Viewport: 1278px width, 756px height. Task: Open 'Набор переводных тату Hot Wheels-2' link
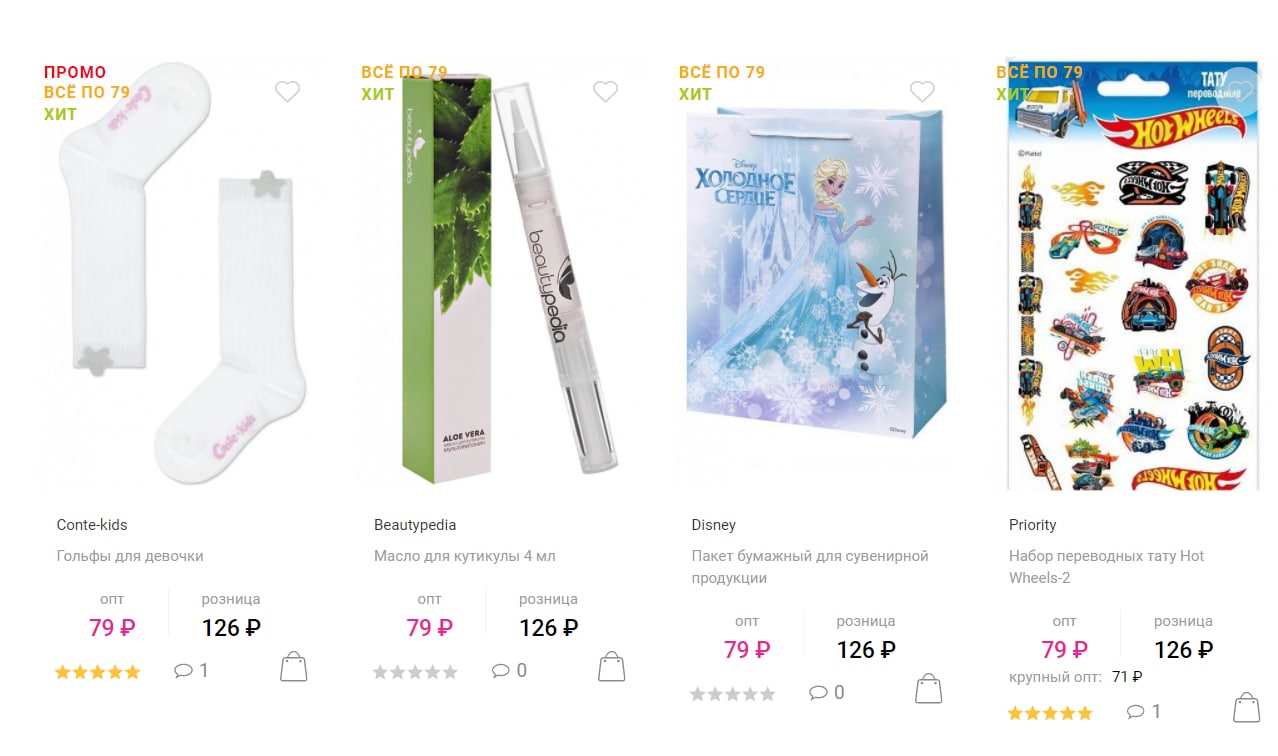point(1107,567)
